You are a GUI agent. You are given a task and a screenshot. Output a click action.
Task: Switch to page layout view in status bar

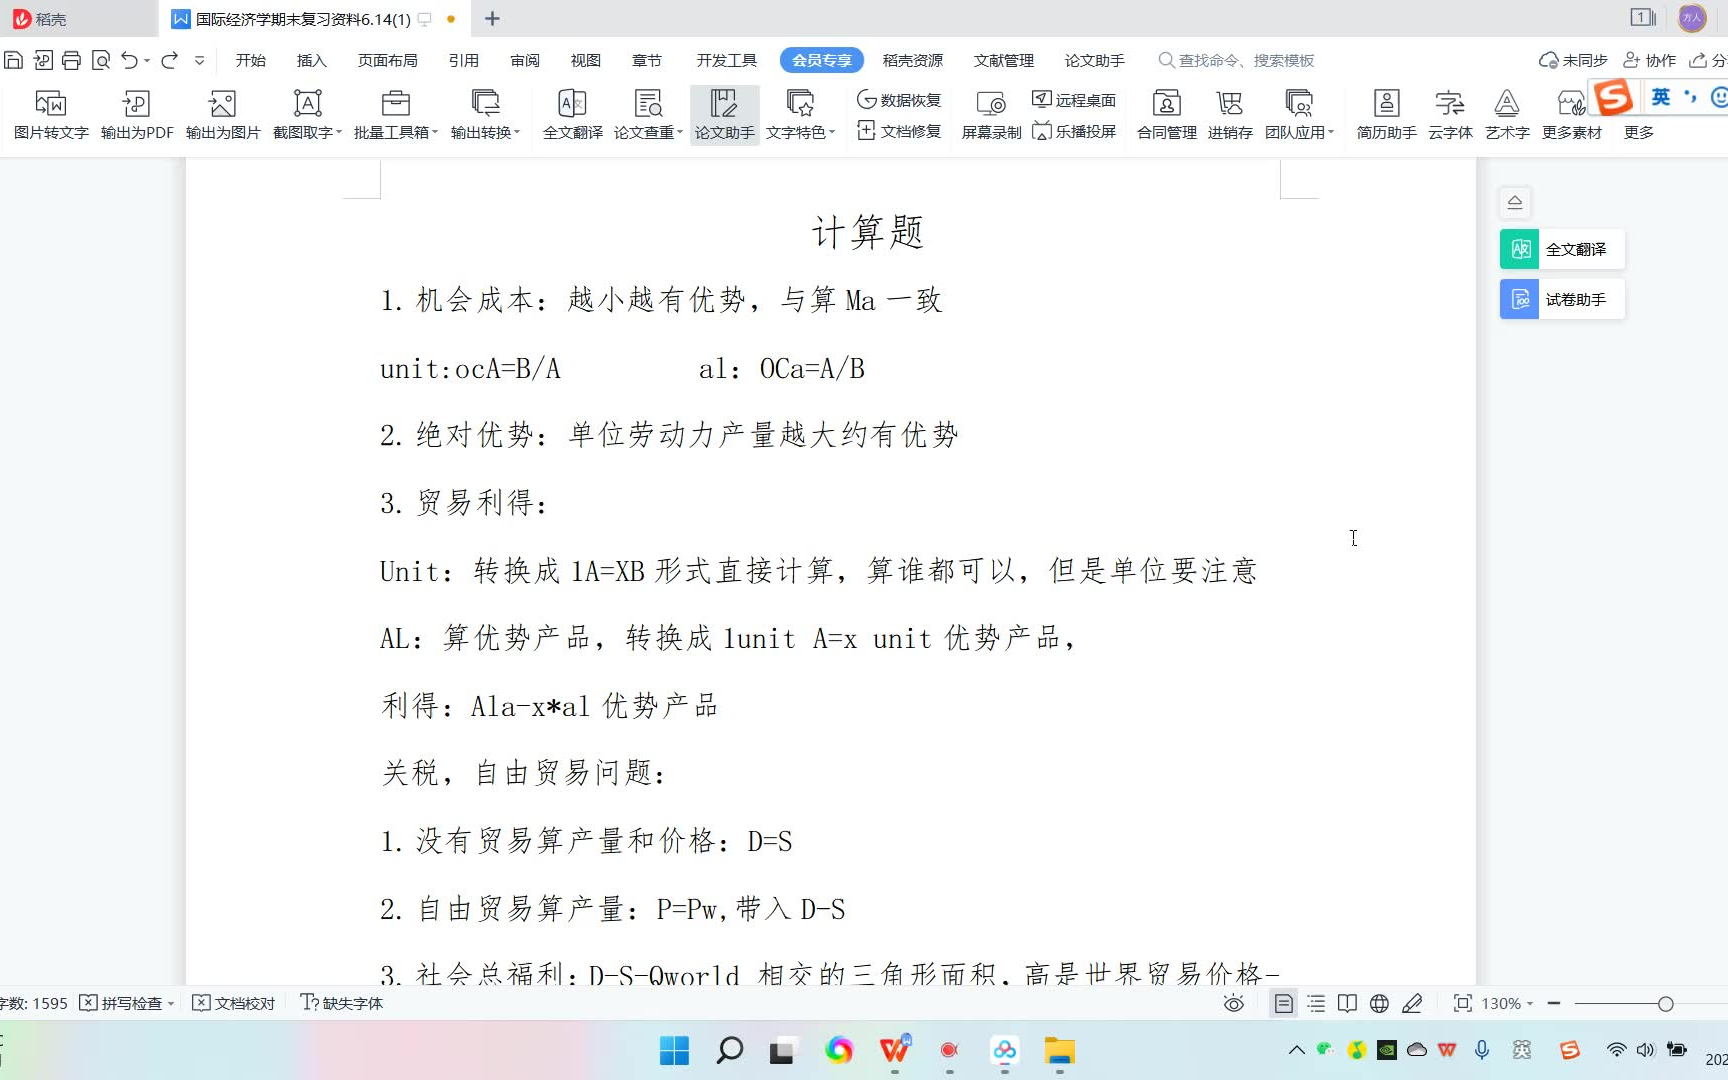1284,1003
